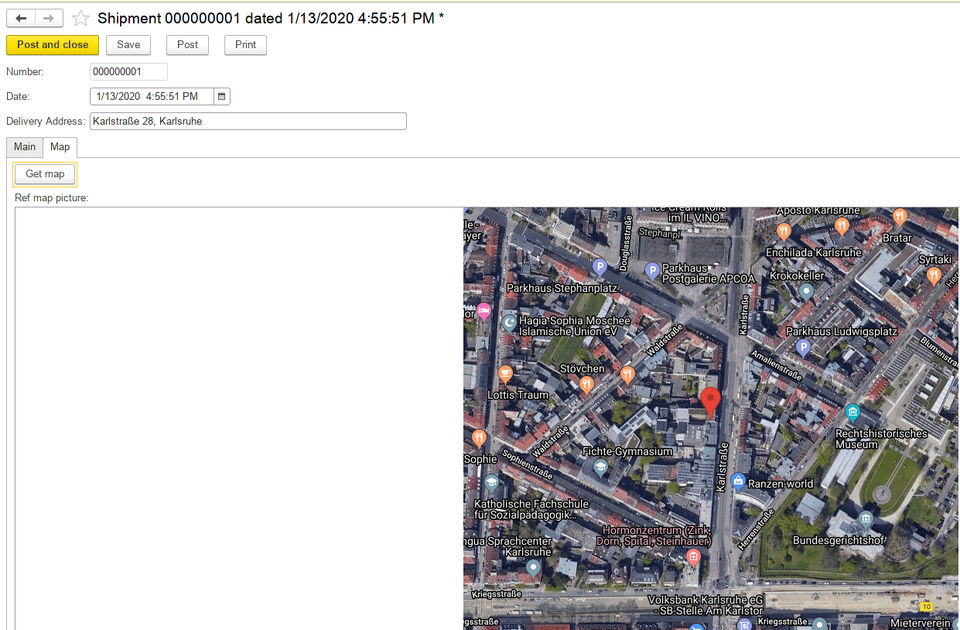
Task: Print the shipment document
Action: point(246,45)
